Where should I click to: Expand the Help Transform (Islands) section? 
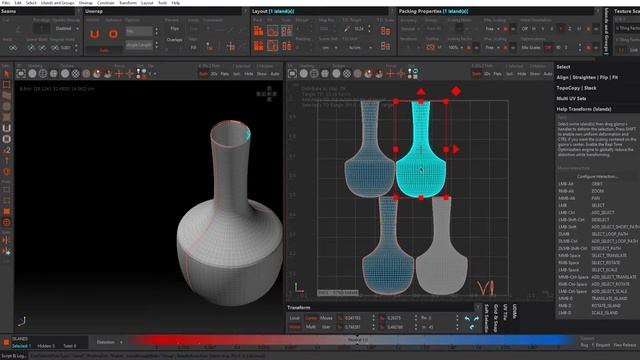click(584, 109)
